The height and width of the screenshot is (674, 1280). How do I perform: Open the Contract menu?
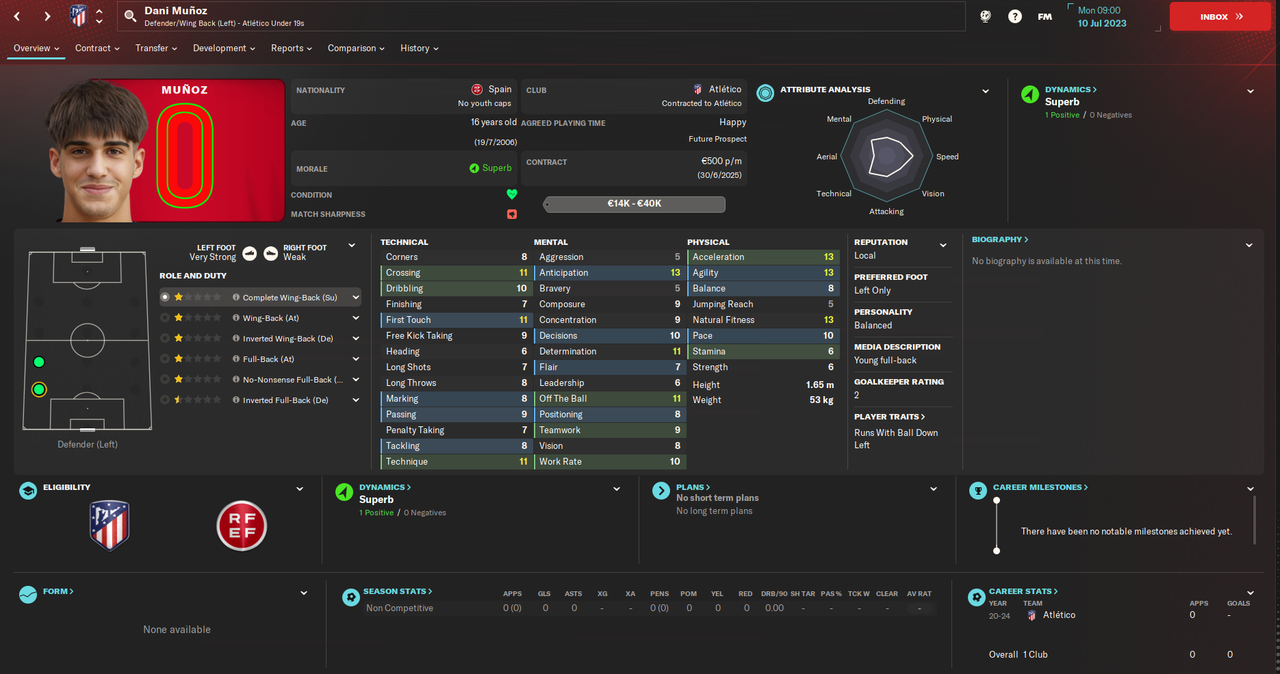[97, 48]
